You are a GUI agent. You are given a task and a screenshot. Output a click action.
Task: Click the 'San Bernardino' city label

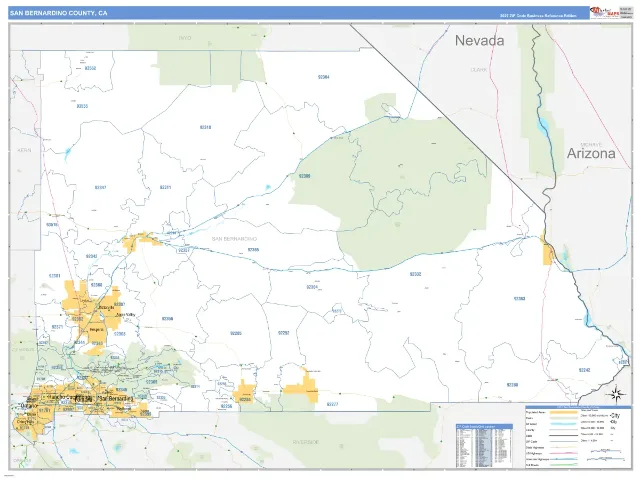coord(116,398)
